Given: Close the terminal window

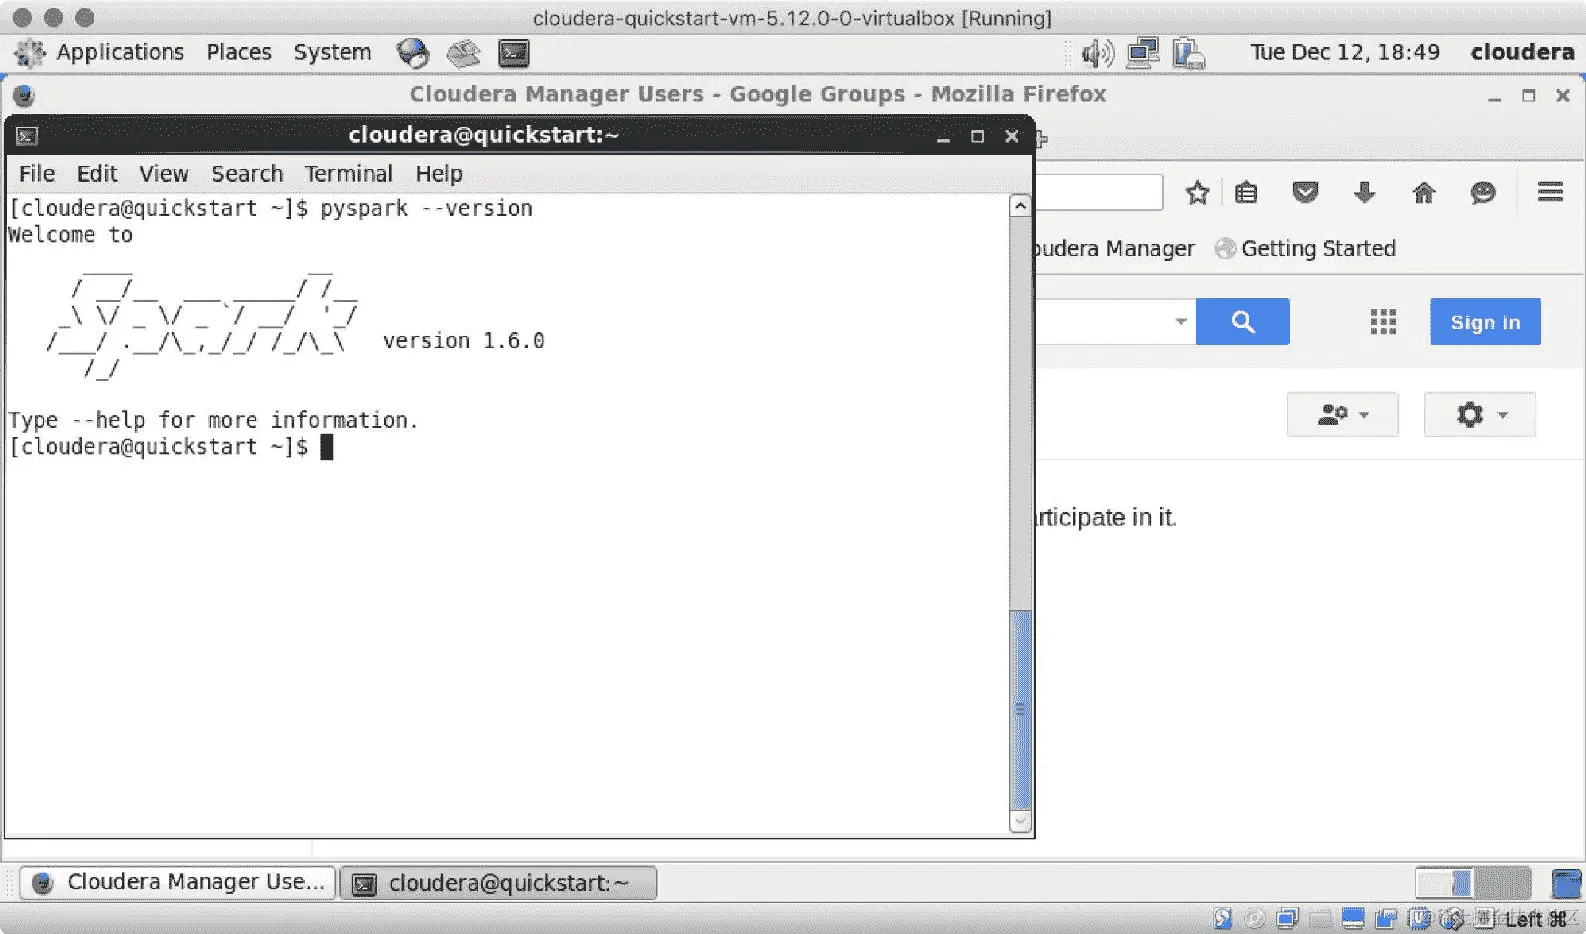Looking at the screenshot, I should (1012, 136).
